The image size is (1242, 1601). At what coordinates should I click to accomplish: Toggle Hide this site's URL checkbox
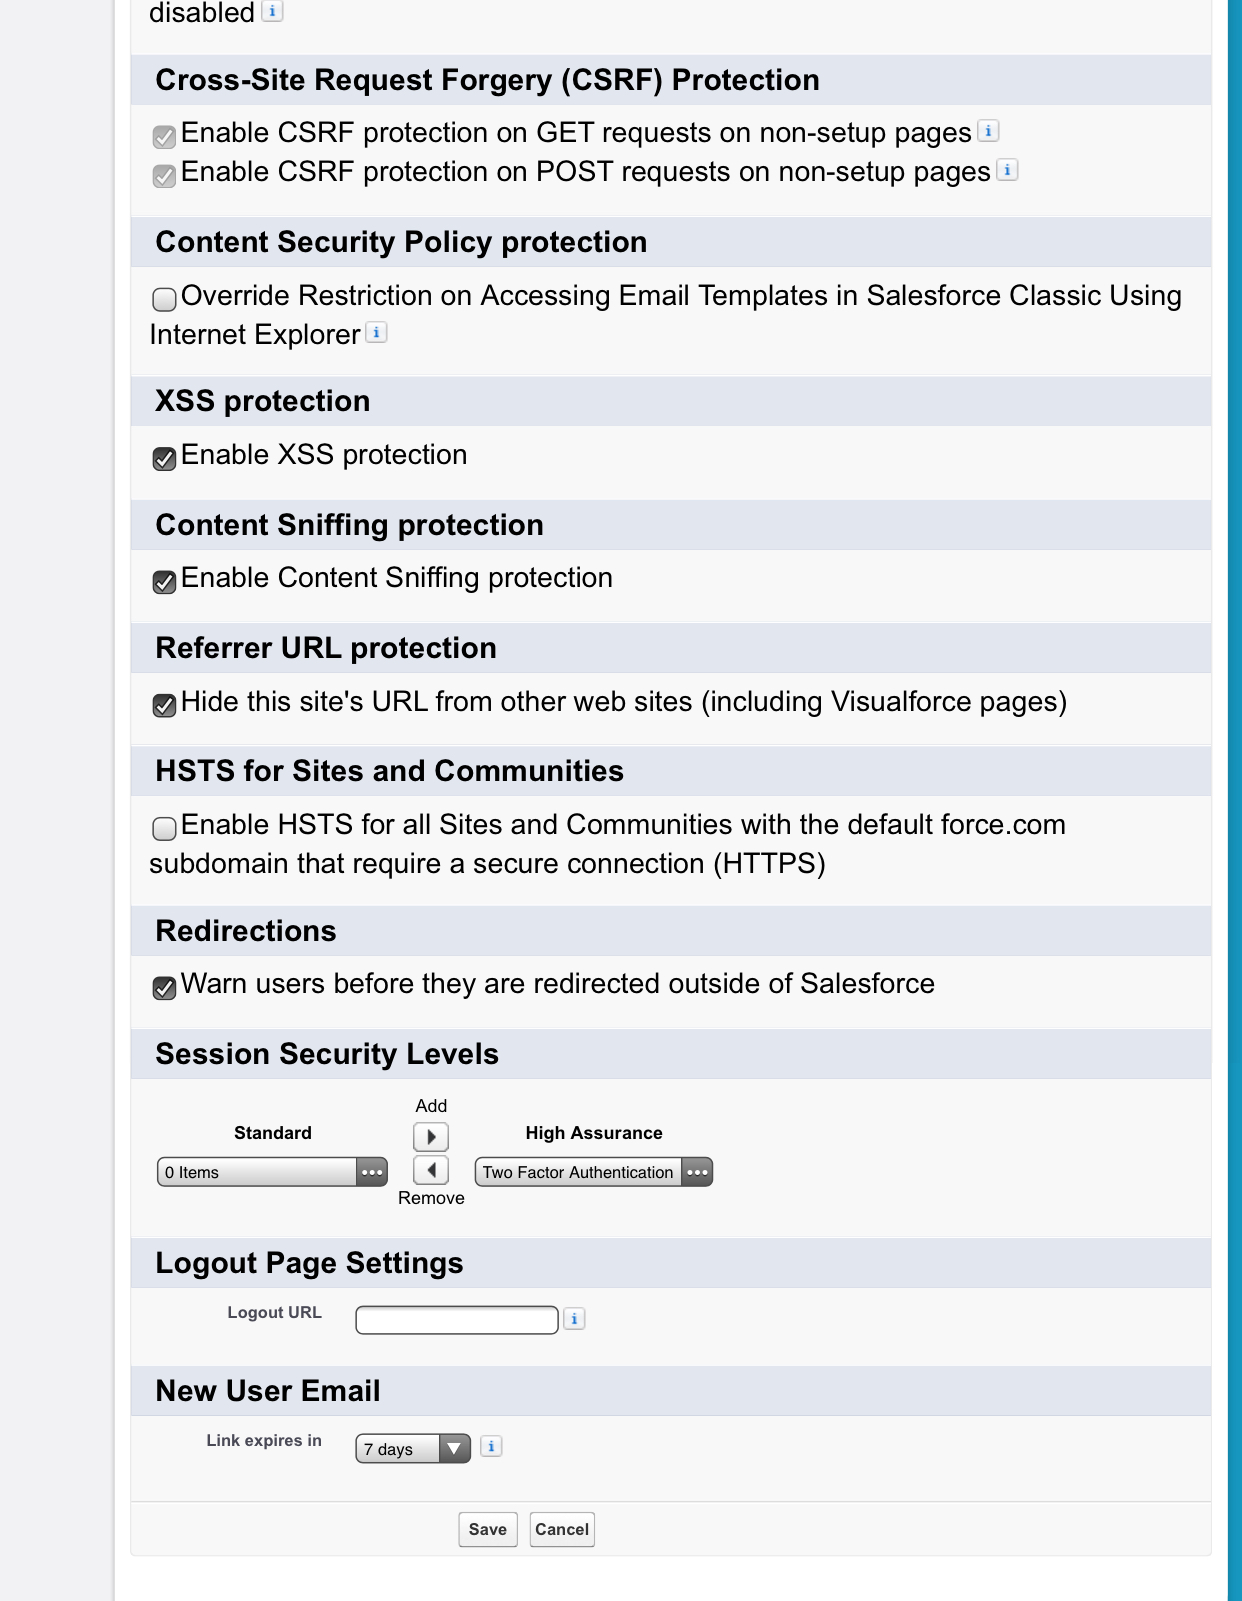[x=165, y=705]
